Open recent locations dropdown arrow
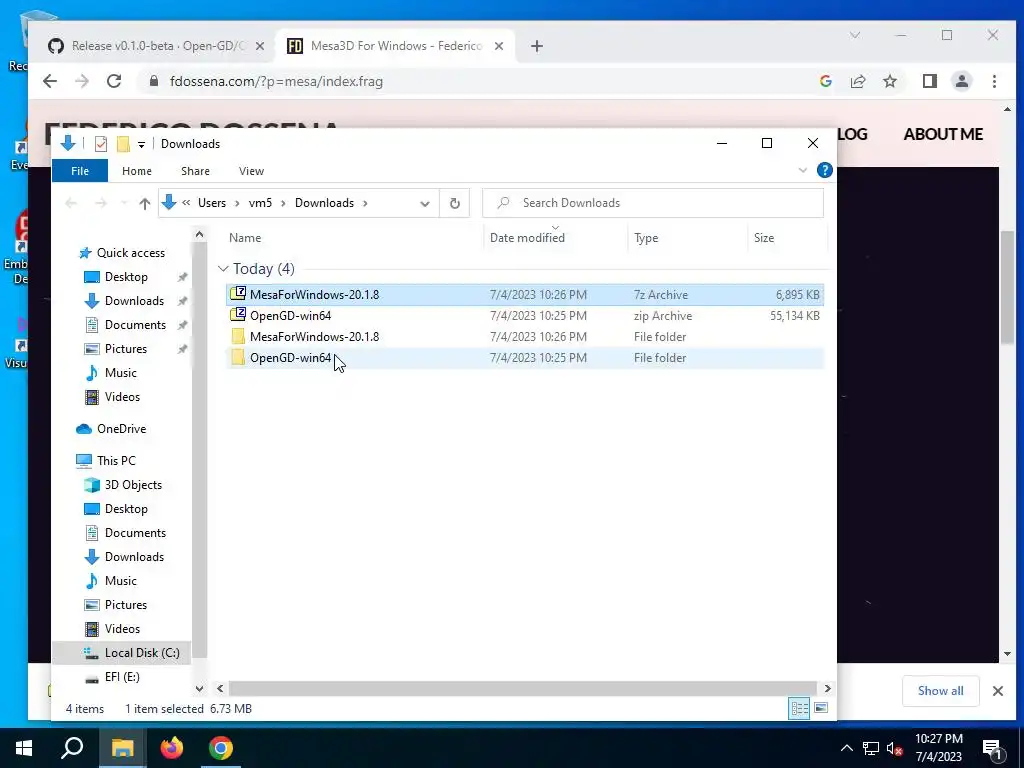The width and height of the screenshot is (1024, 768). 123,203
